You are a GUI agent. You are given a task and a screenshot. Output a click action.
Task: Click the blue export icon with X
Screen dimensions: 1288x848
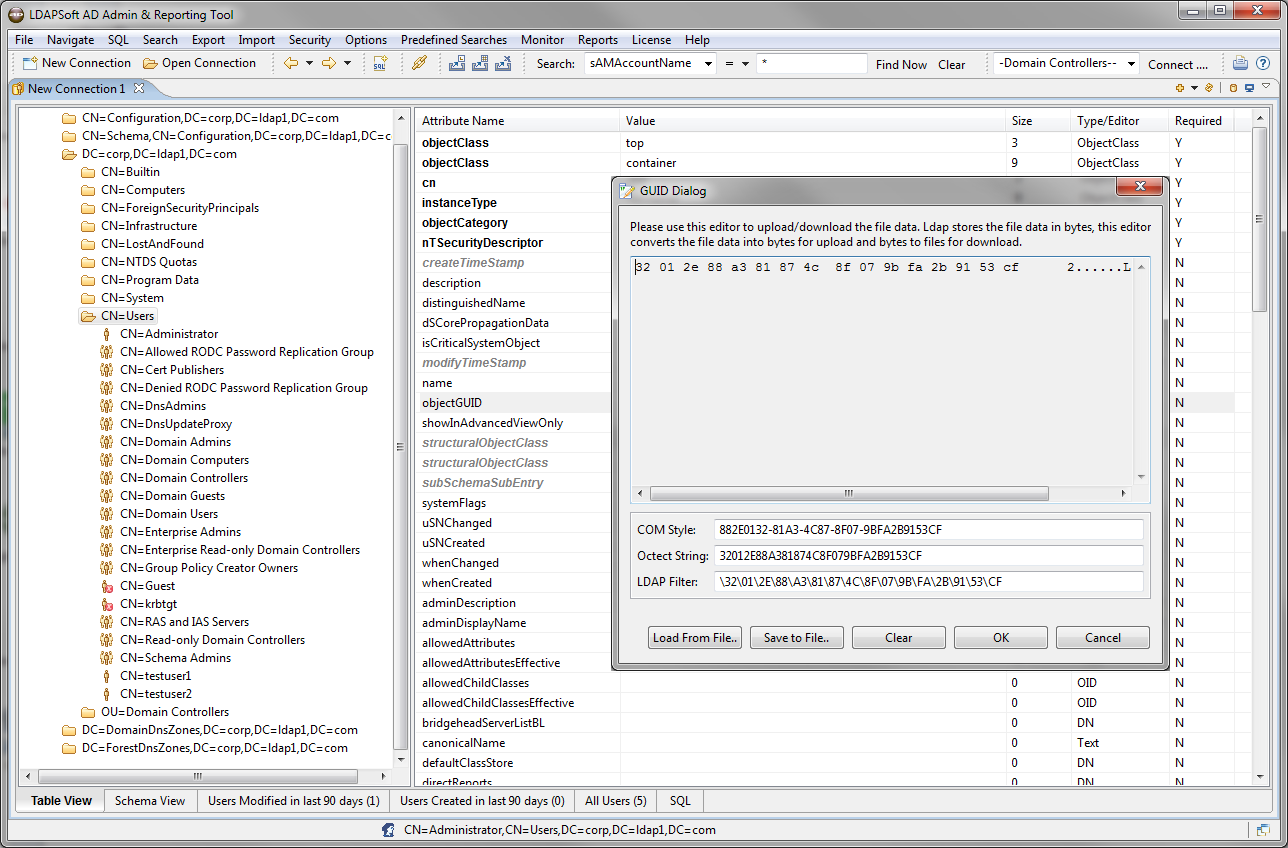[503, 63]
